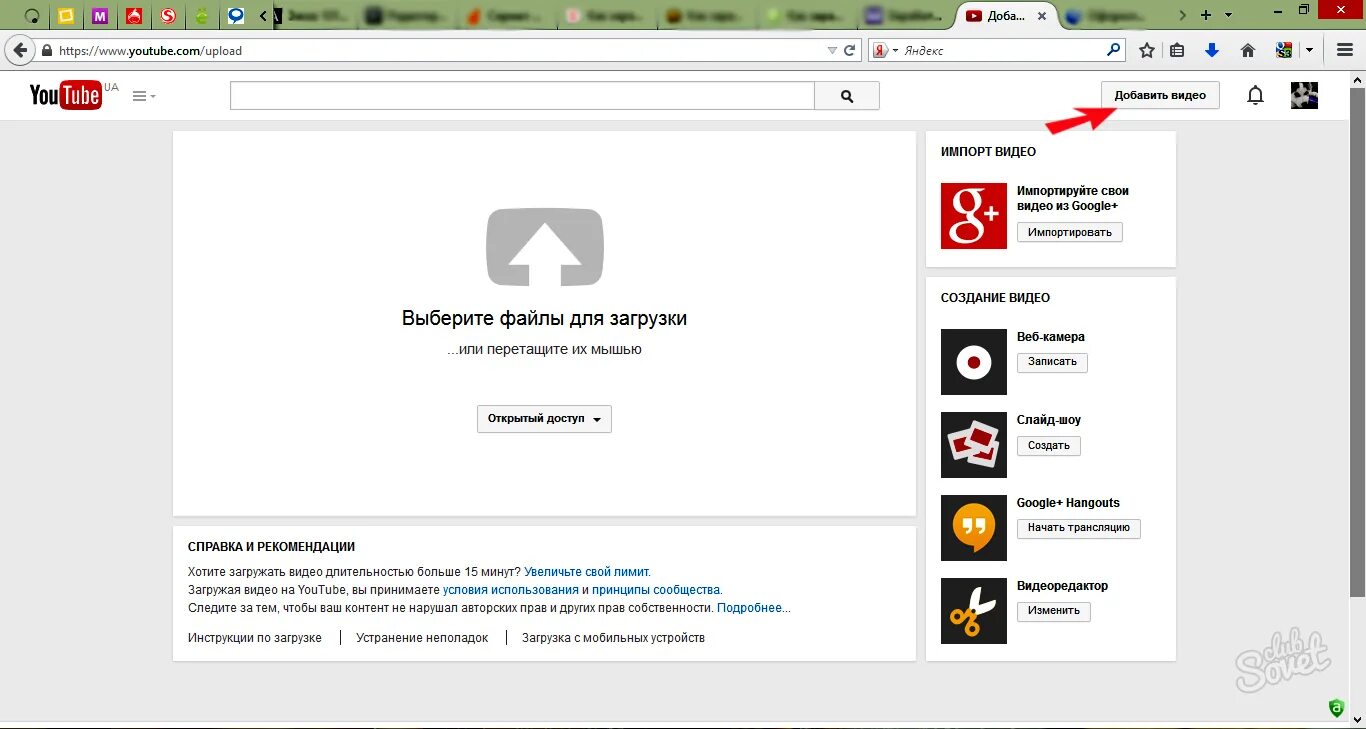Viewport: 1366px width, 729px height.
Task: Click the browser search magnifier icon
Action: point(1114,50)
